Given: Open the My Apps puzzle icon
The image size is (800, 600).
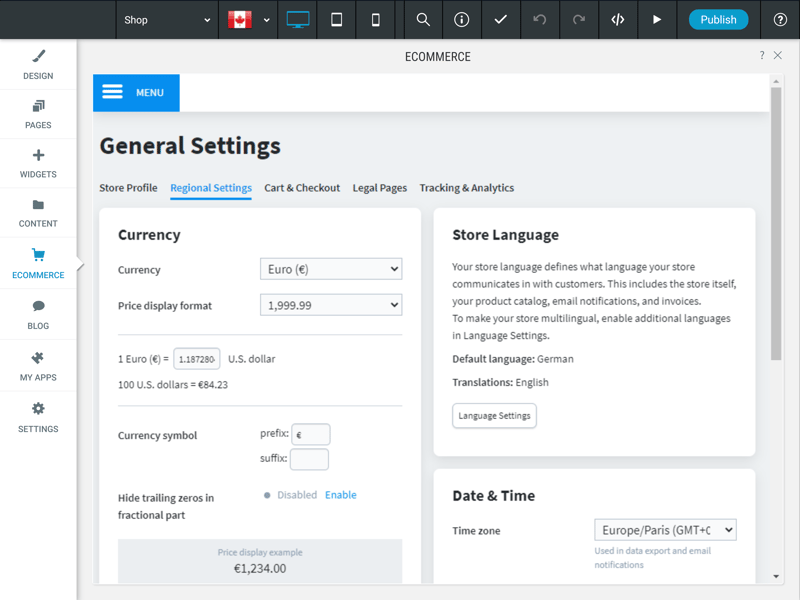Looking at the screenshot, I should coord(38,366).
